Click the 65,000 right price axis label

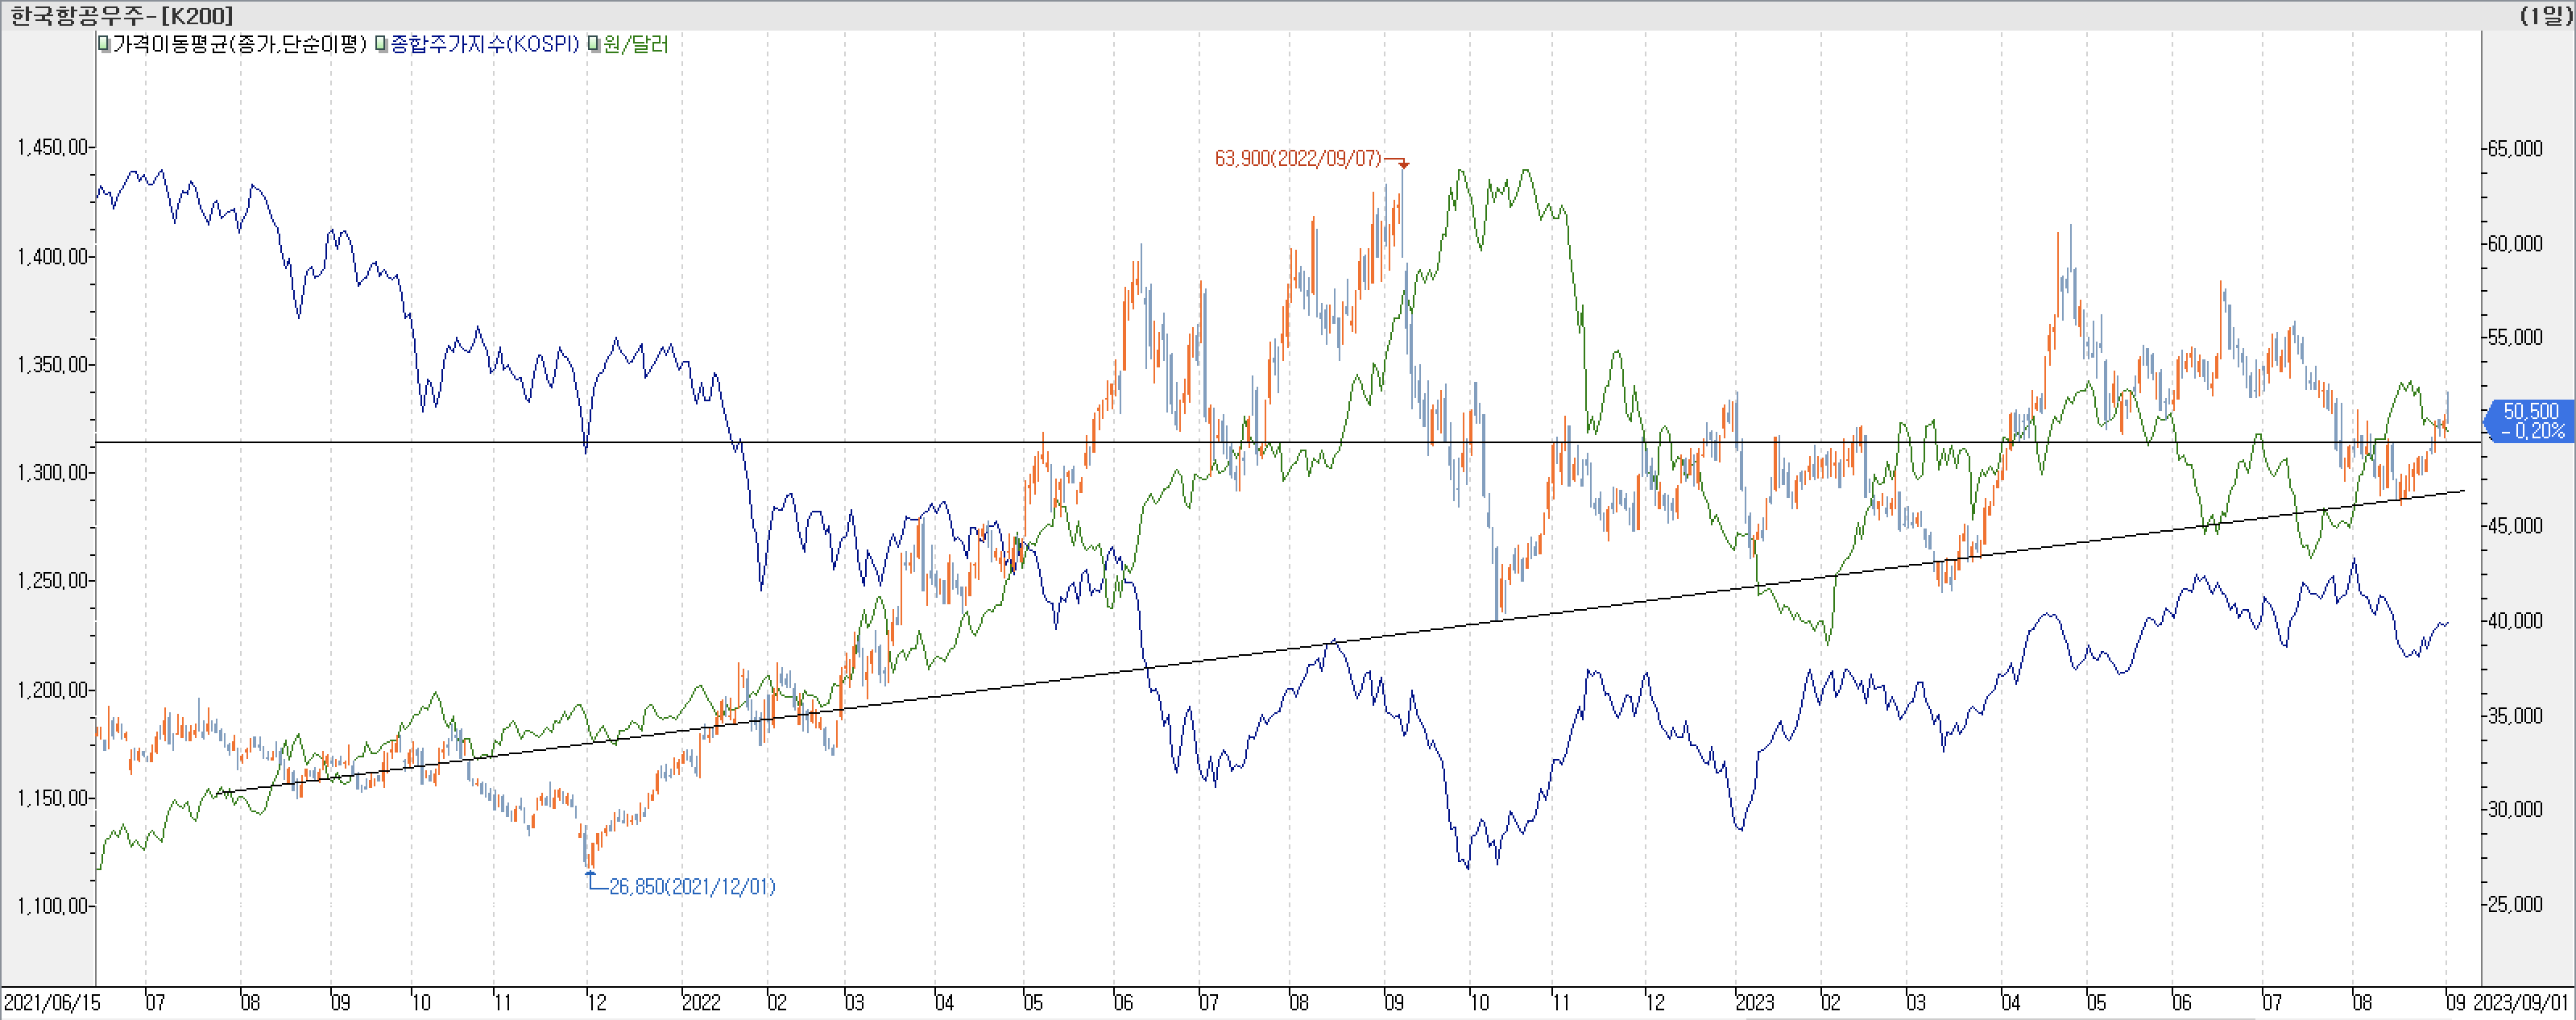[x=2515, y=148]
